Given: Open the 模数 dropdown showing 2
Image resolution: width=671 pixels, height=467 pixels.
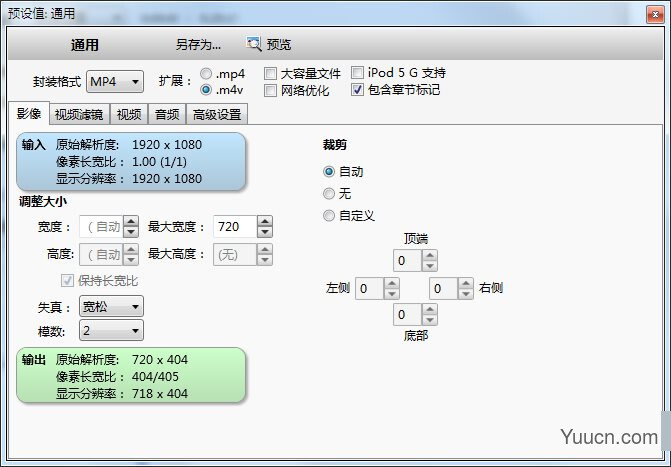Looking at the screenshot, I should 111,330.
